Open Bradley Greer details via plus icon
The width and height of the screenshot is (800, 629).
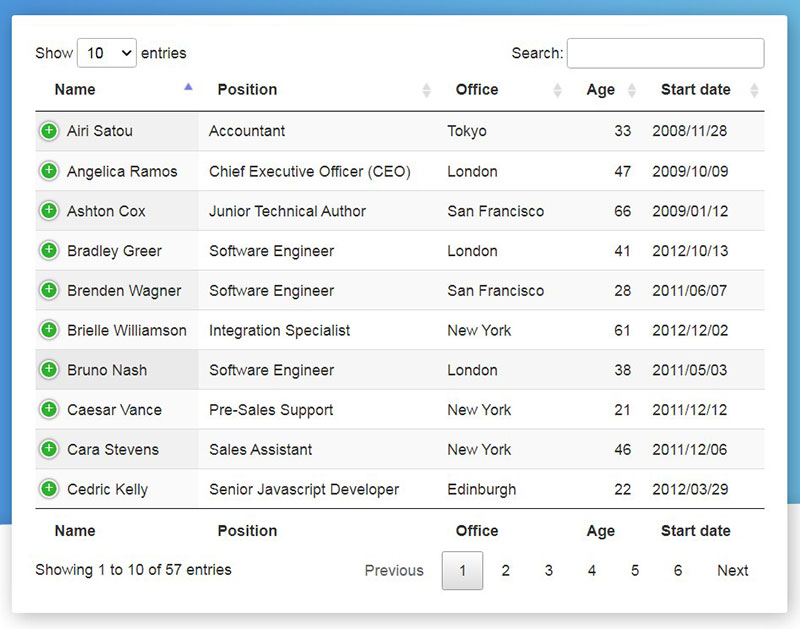pyautogui.click(x=49, y=250)
